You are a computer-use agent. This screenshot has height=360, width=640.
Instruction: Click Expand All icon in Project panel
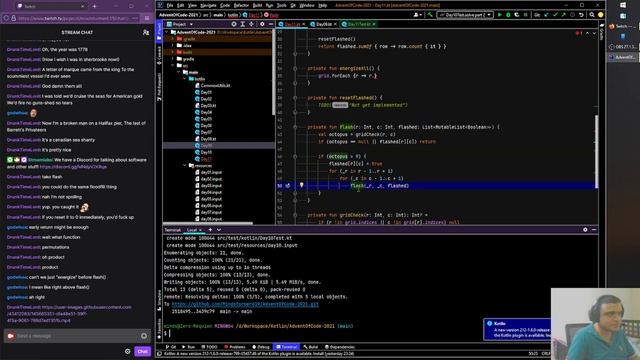[242, 24]
